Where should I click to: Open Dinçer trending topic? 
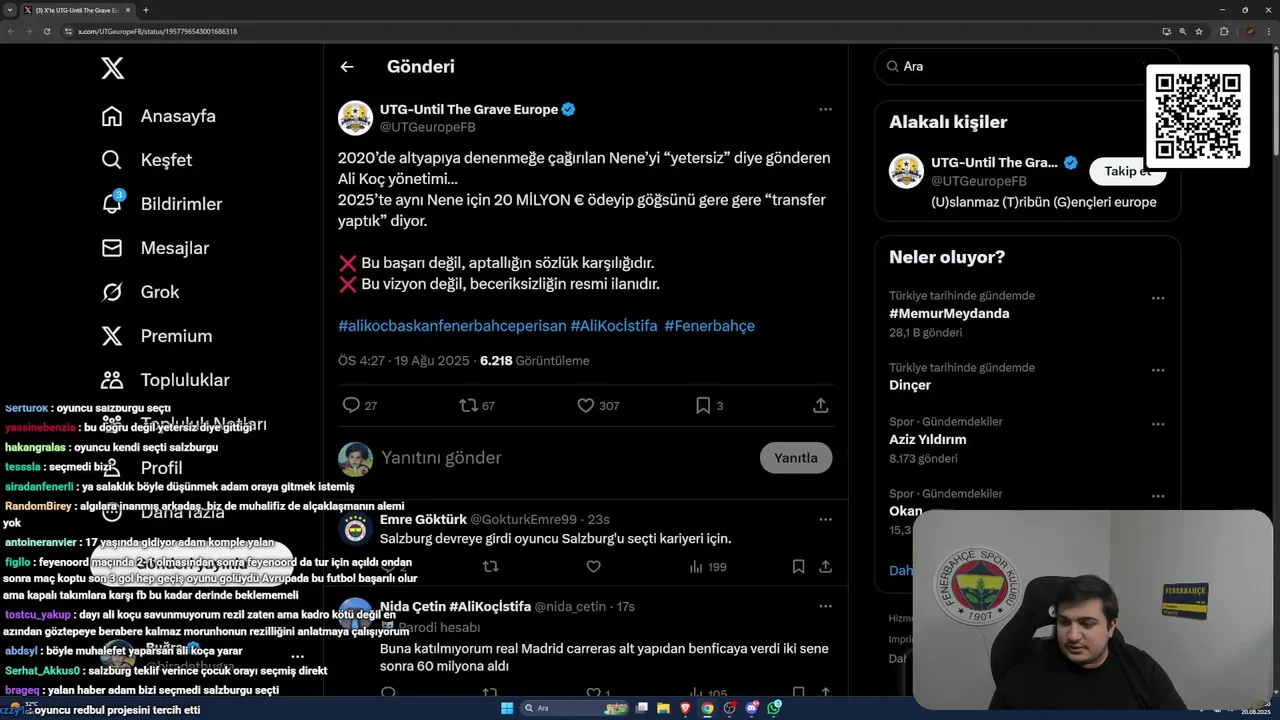click(910, 385)
